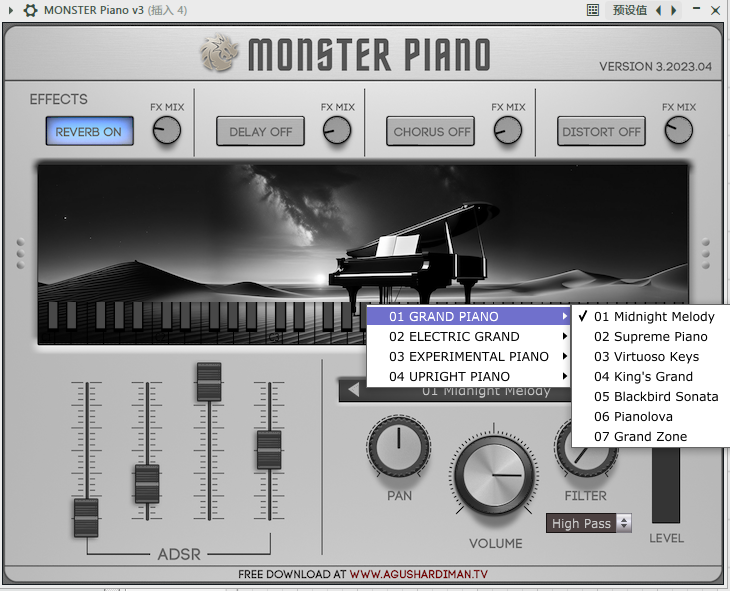Click the previous preset triangle beside preset name
The image size is (730, 591).
(x=353, y=390)
